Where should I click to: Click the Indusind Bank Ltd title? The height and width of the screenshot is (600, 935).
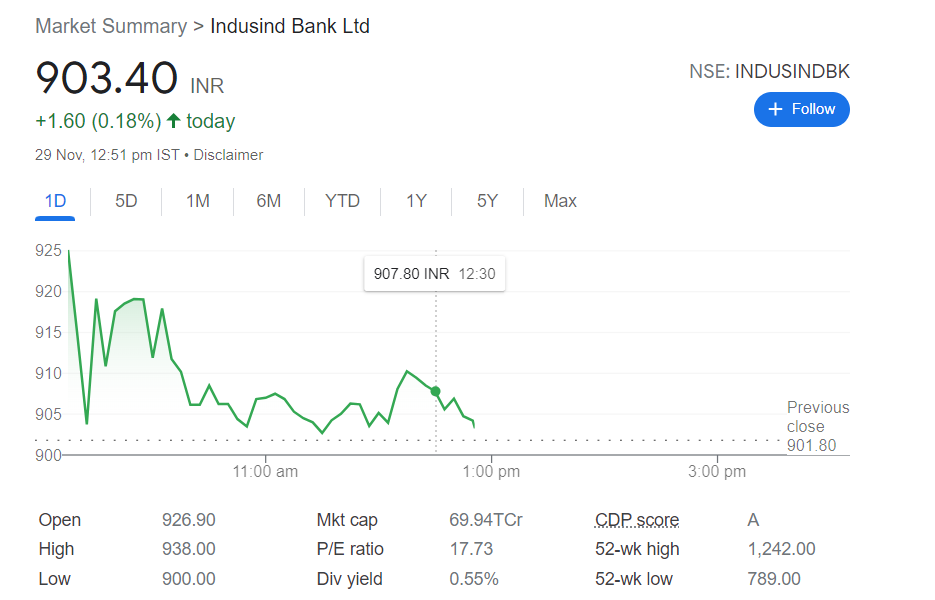(x=290, y=26)
